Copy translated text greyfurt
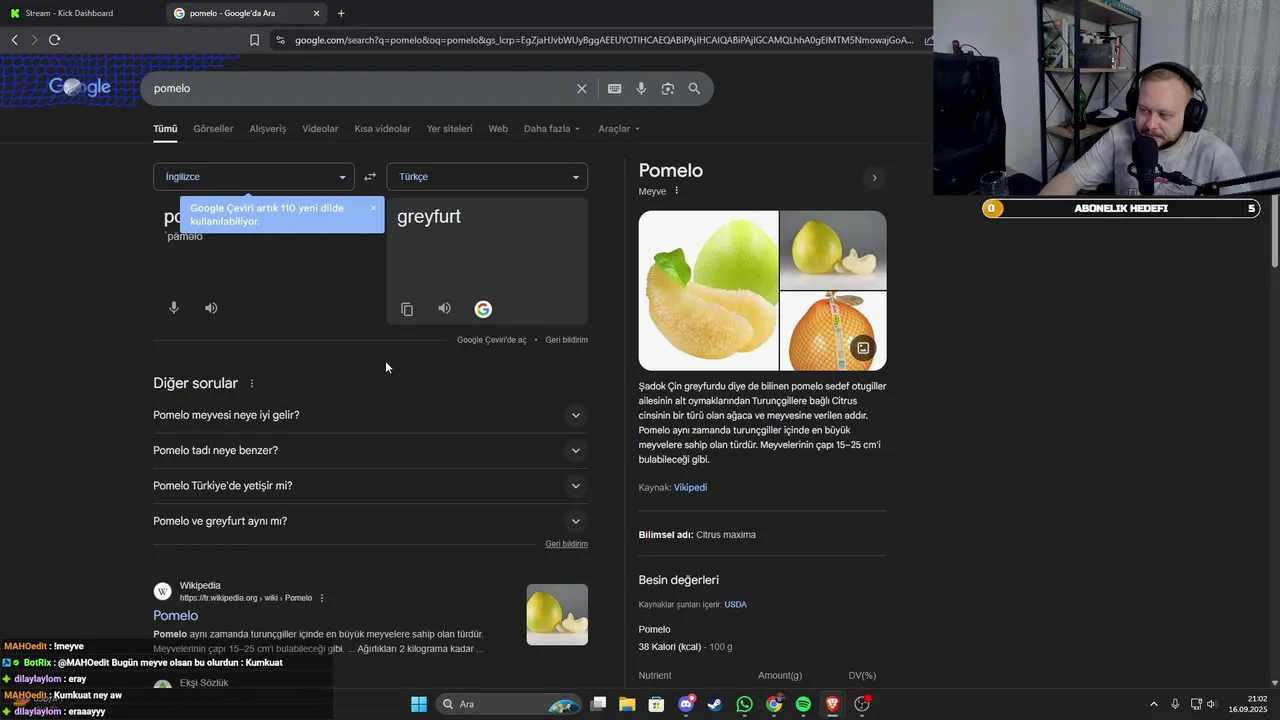 407,309
